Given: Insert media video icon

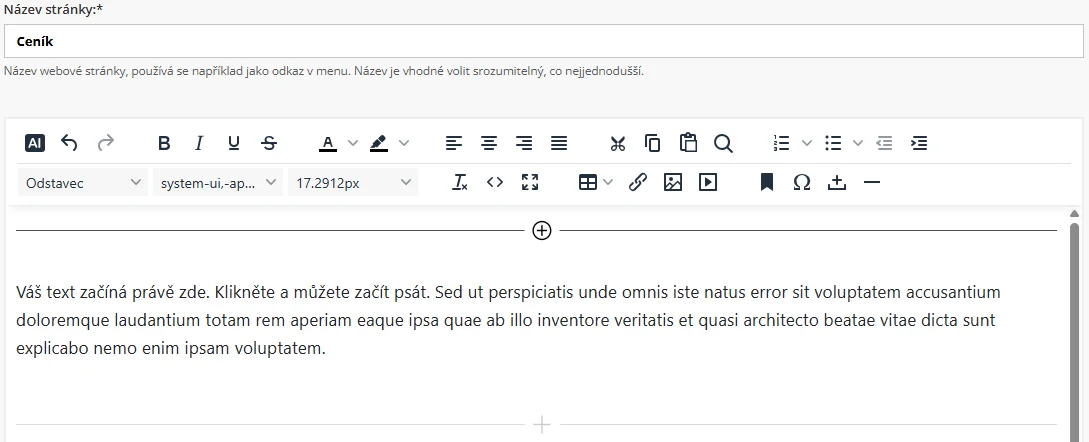Looking at the screenshot, I should coord(708,182).
